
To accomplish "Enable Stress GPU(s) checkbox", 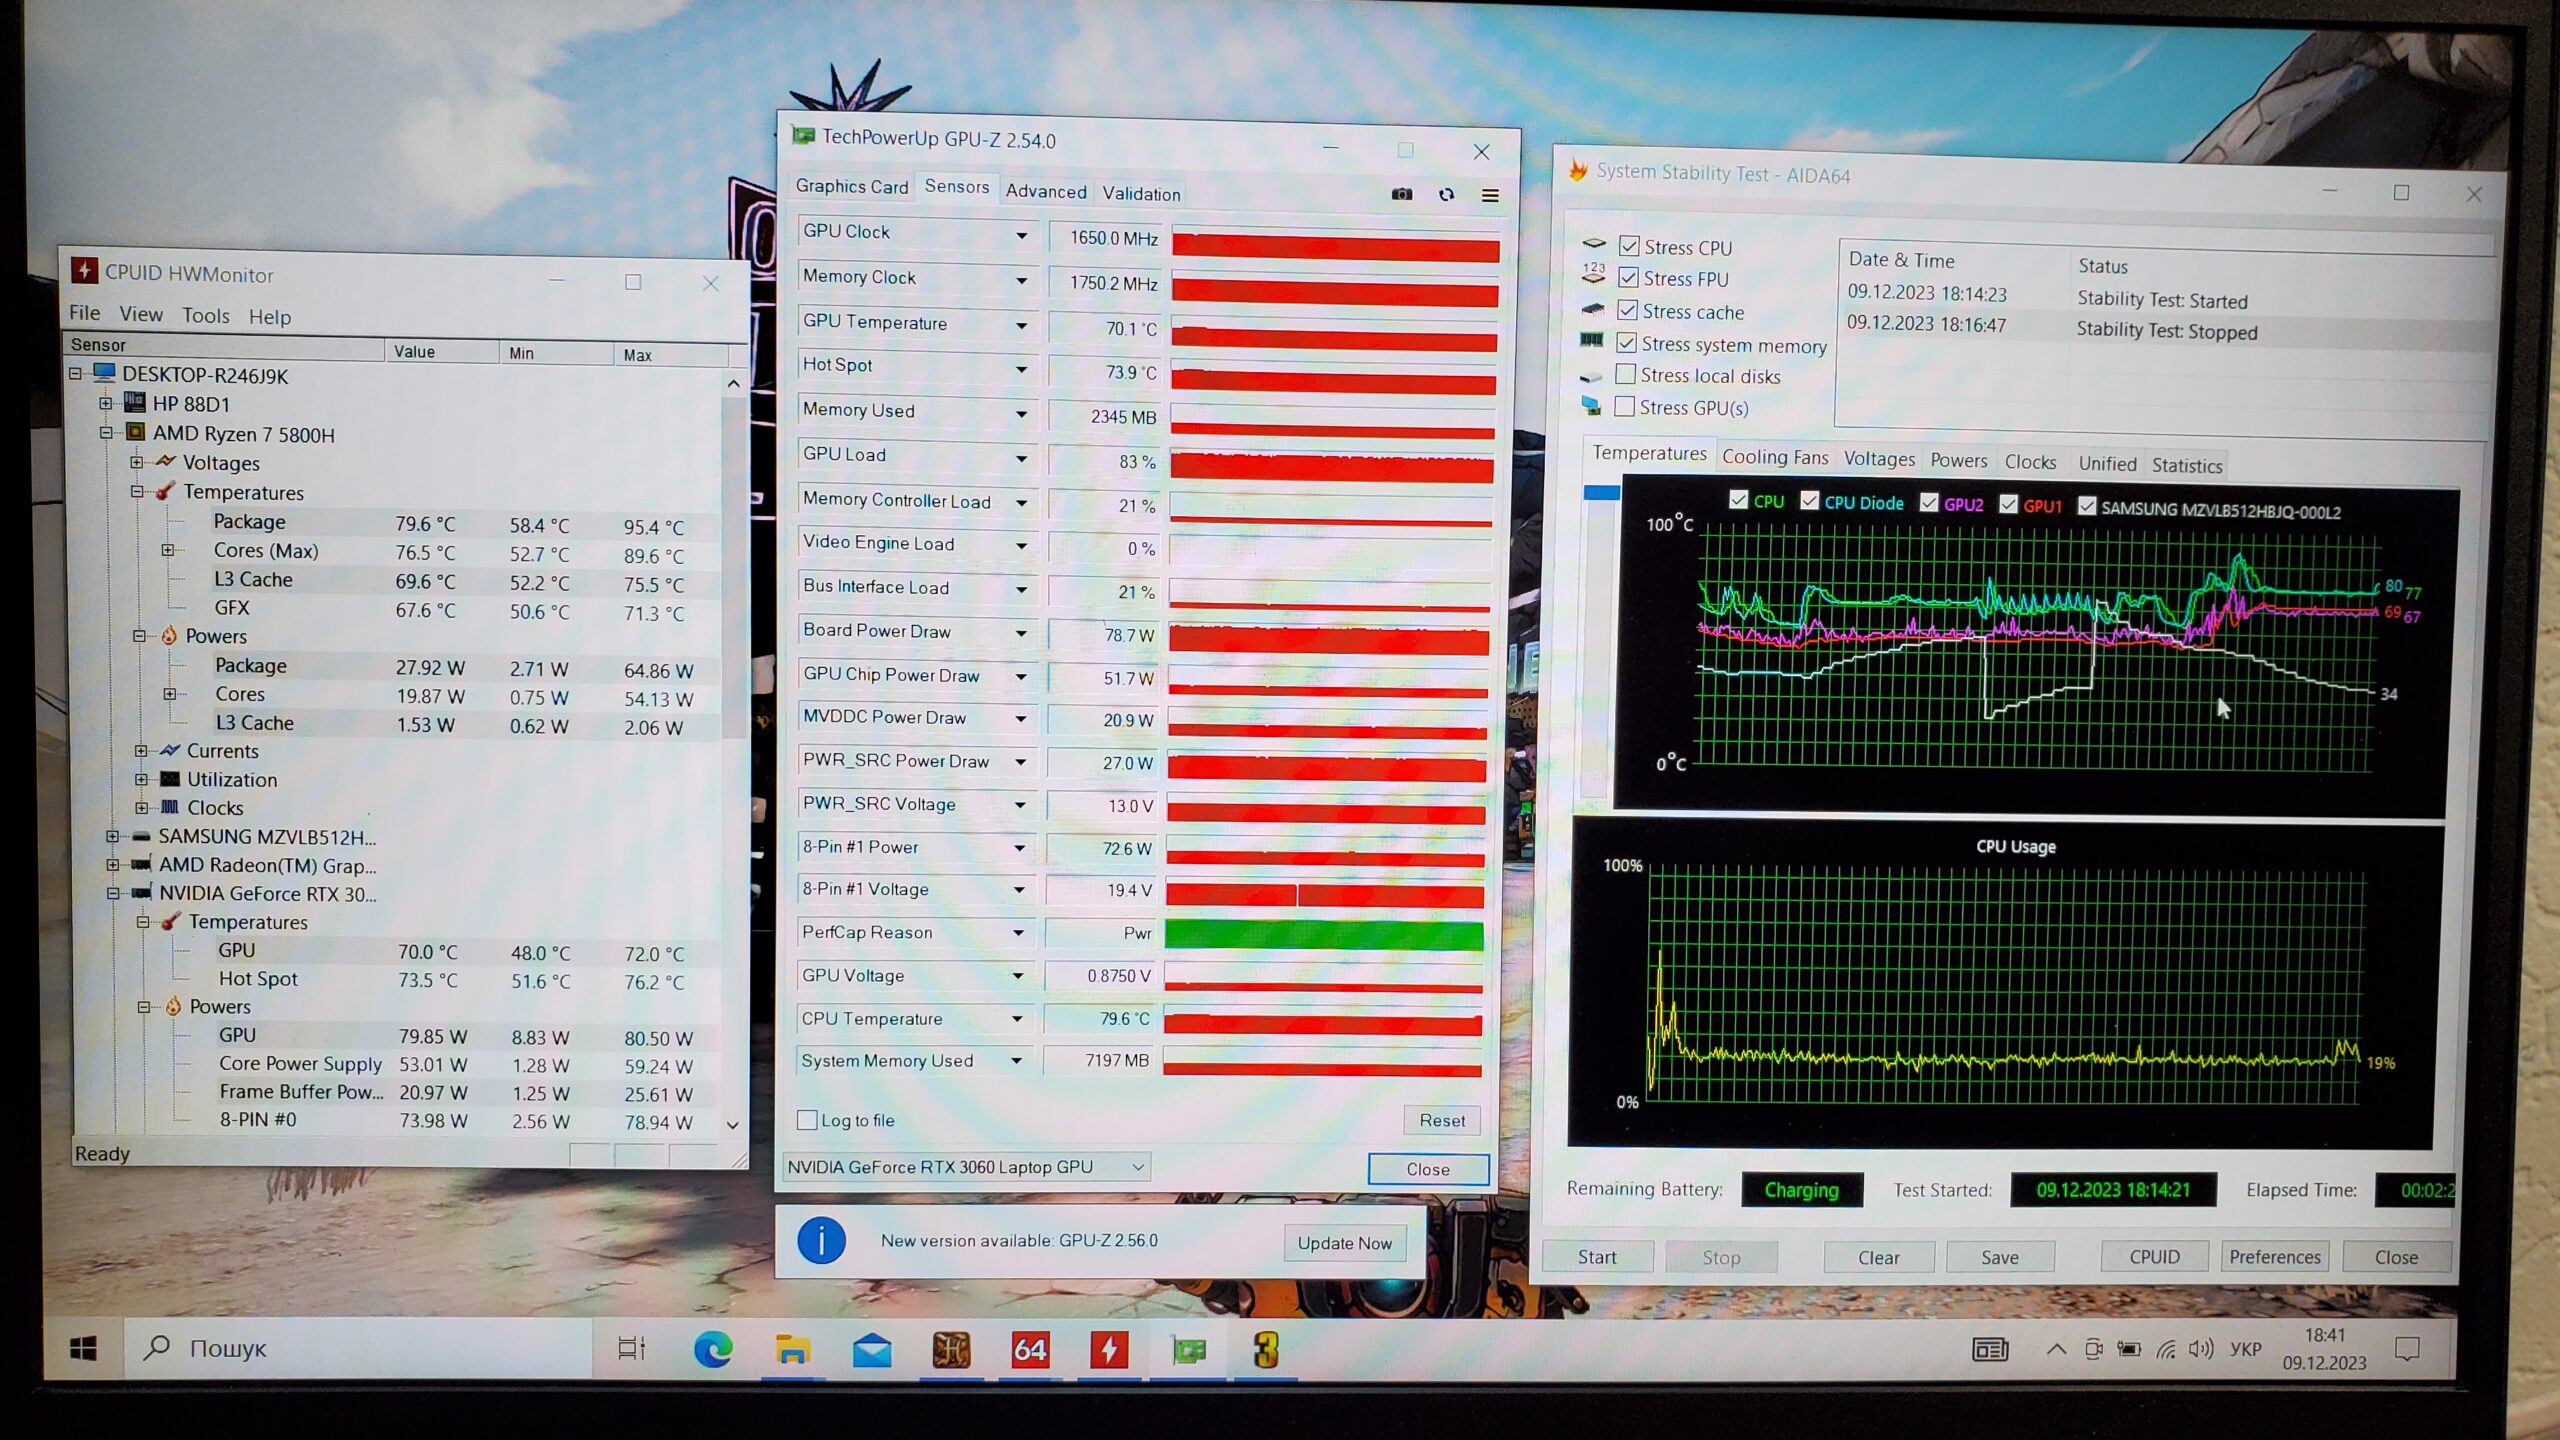I will tap(1625, 407).
